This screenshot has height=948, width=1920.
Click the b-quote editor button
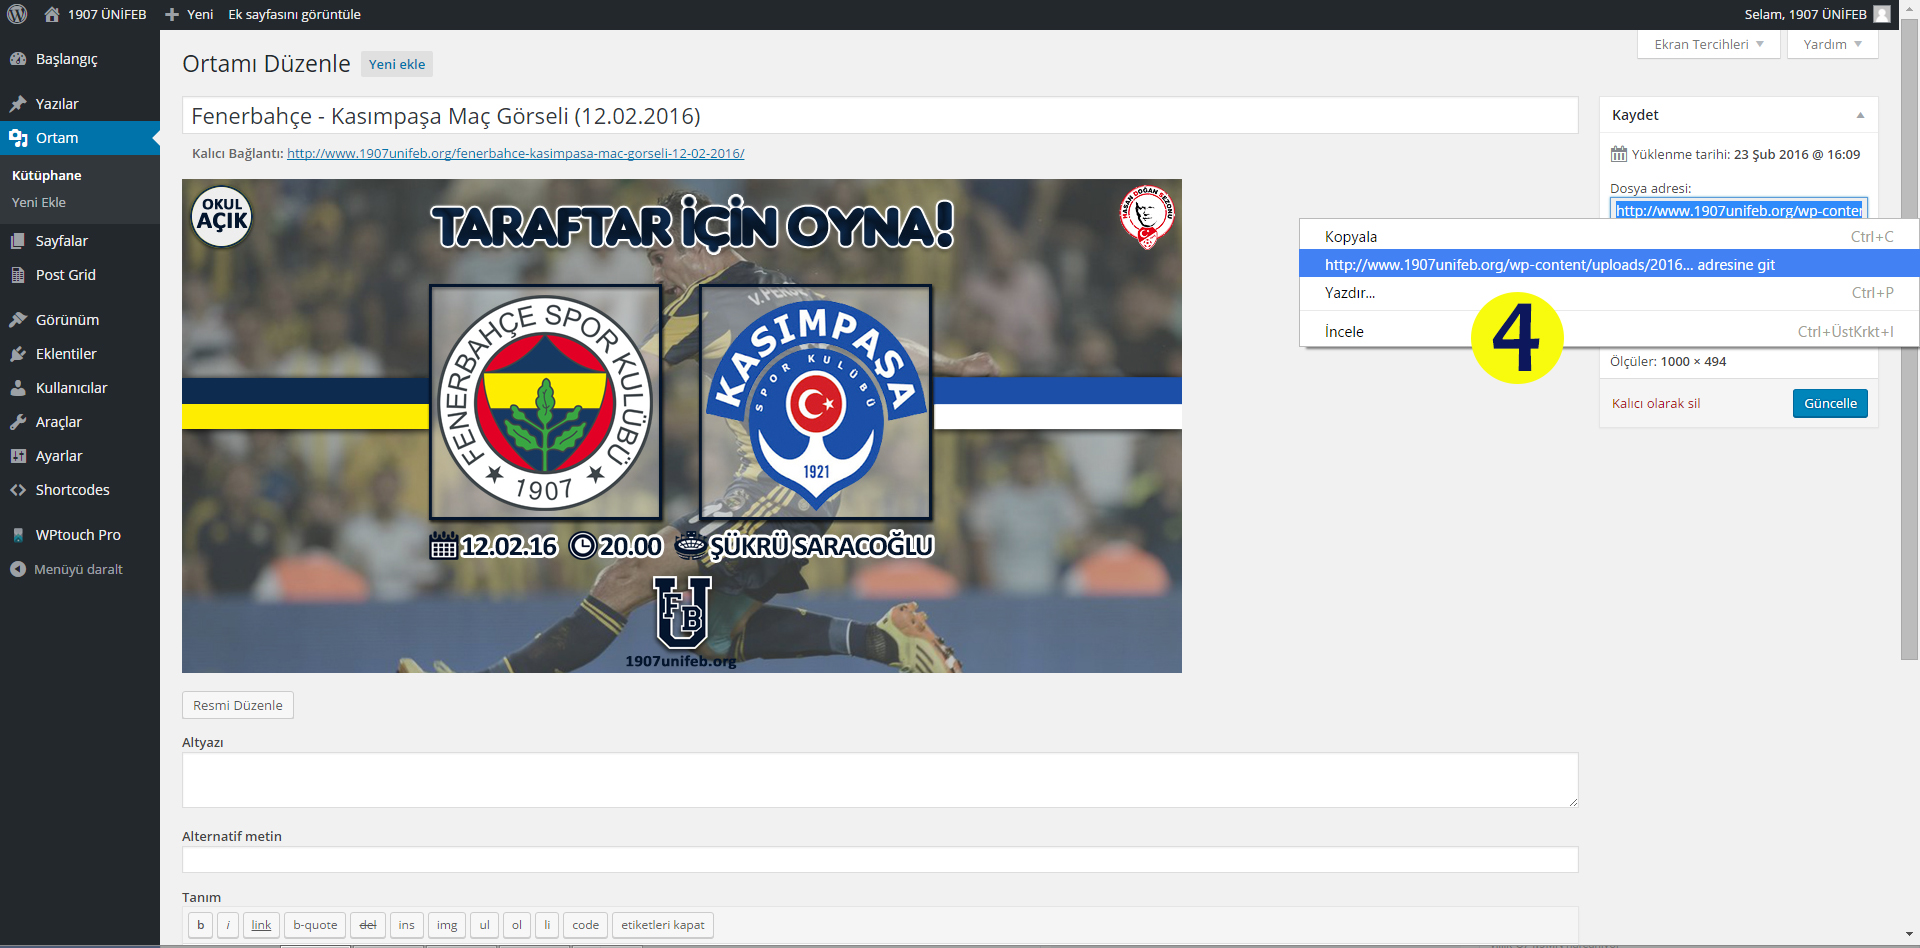click(x=315, y=925)
